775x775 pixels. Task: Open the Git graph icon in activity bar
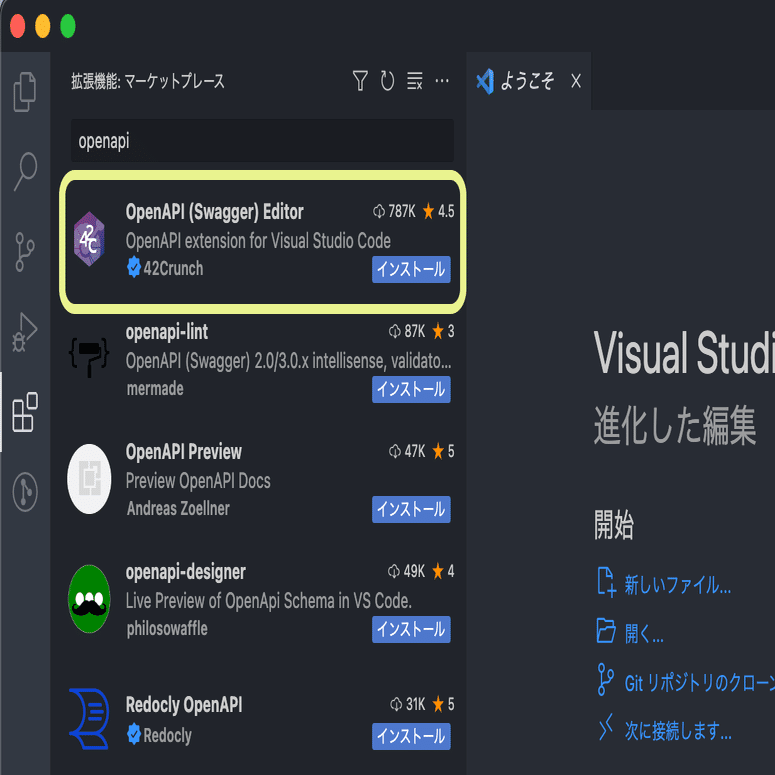tap(25, 492)
